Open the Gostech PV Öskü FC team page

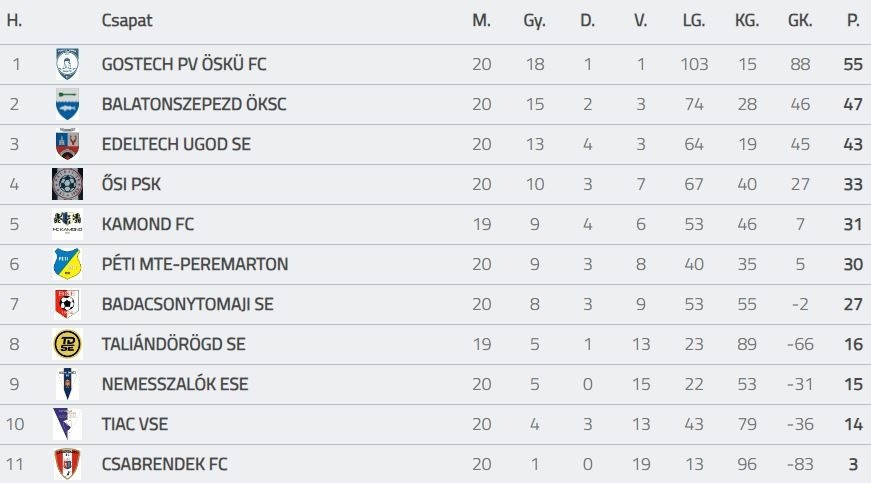click(x=184, y=65)
